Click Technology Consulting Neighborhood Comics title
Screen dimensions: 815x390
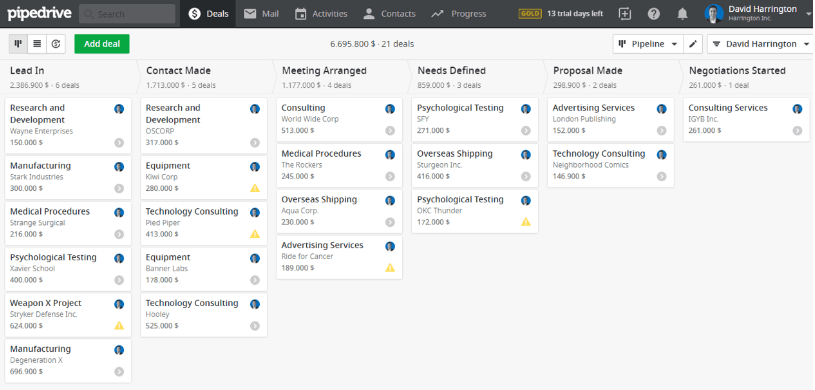(599, 154)
